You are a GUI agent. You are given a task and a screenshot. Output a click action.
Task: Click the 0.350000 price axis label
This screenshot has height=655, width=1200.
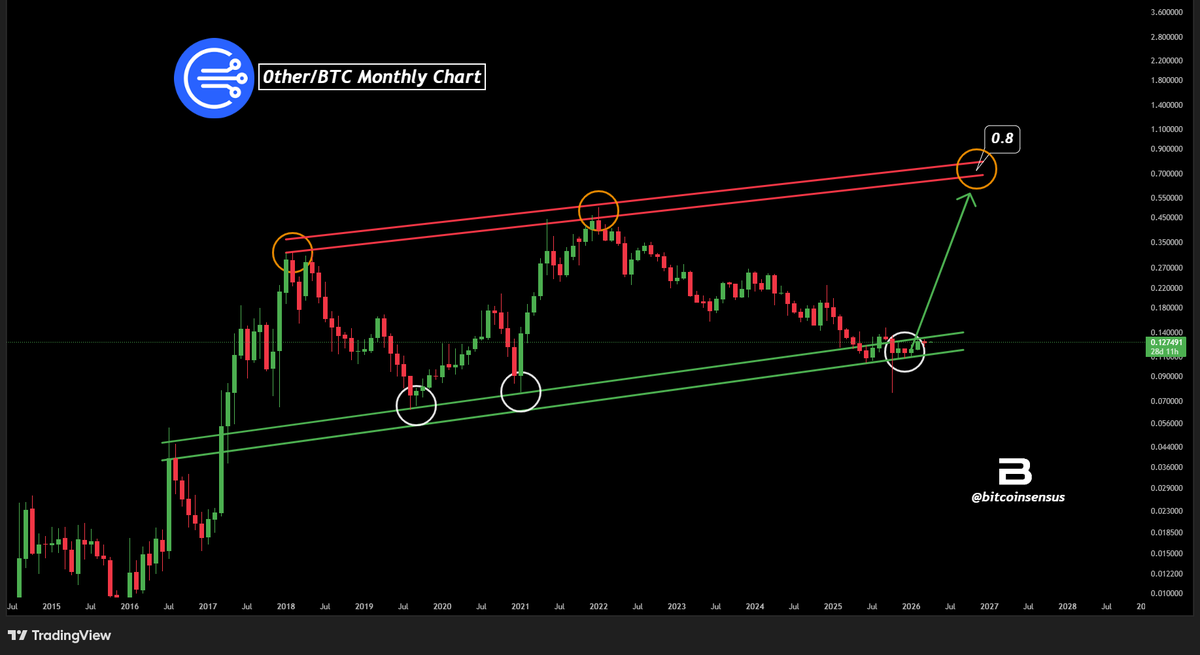point(1169,243)
